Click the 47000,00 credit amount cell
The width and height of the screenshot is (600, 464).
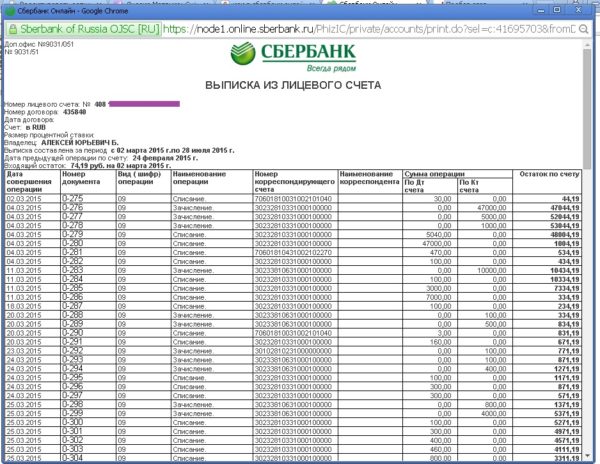(485, 208)
